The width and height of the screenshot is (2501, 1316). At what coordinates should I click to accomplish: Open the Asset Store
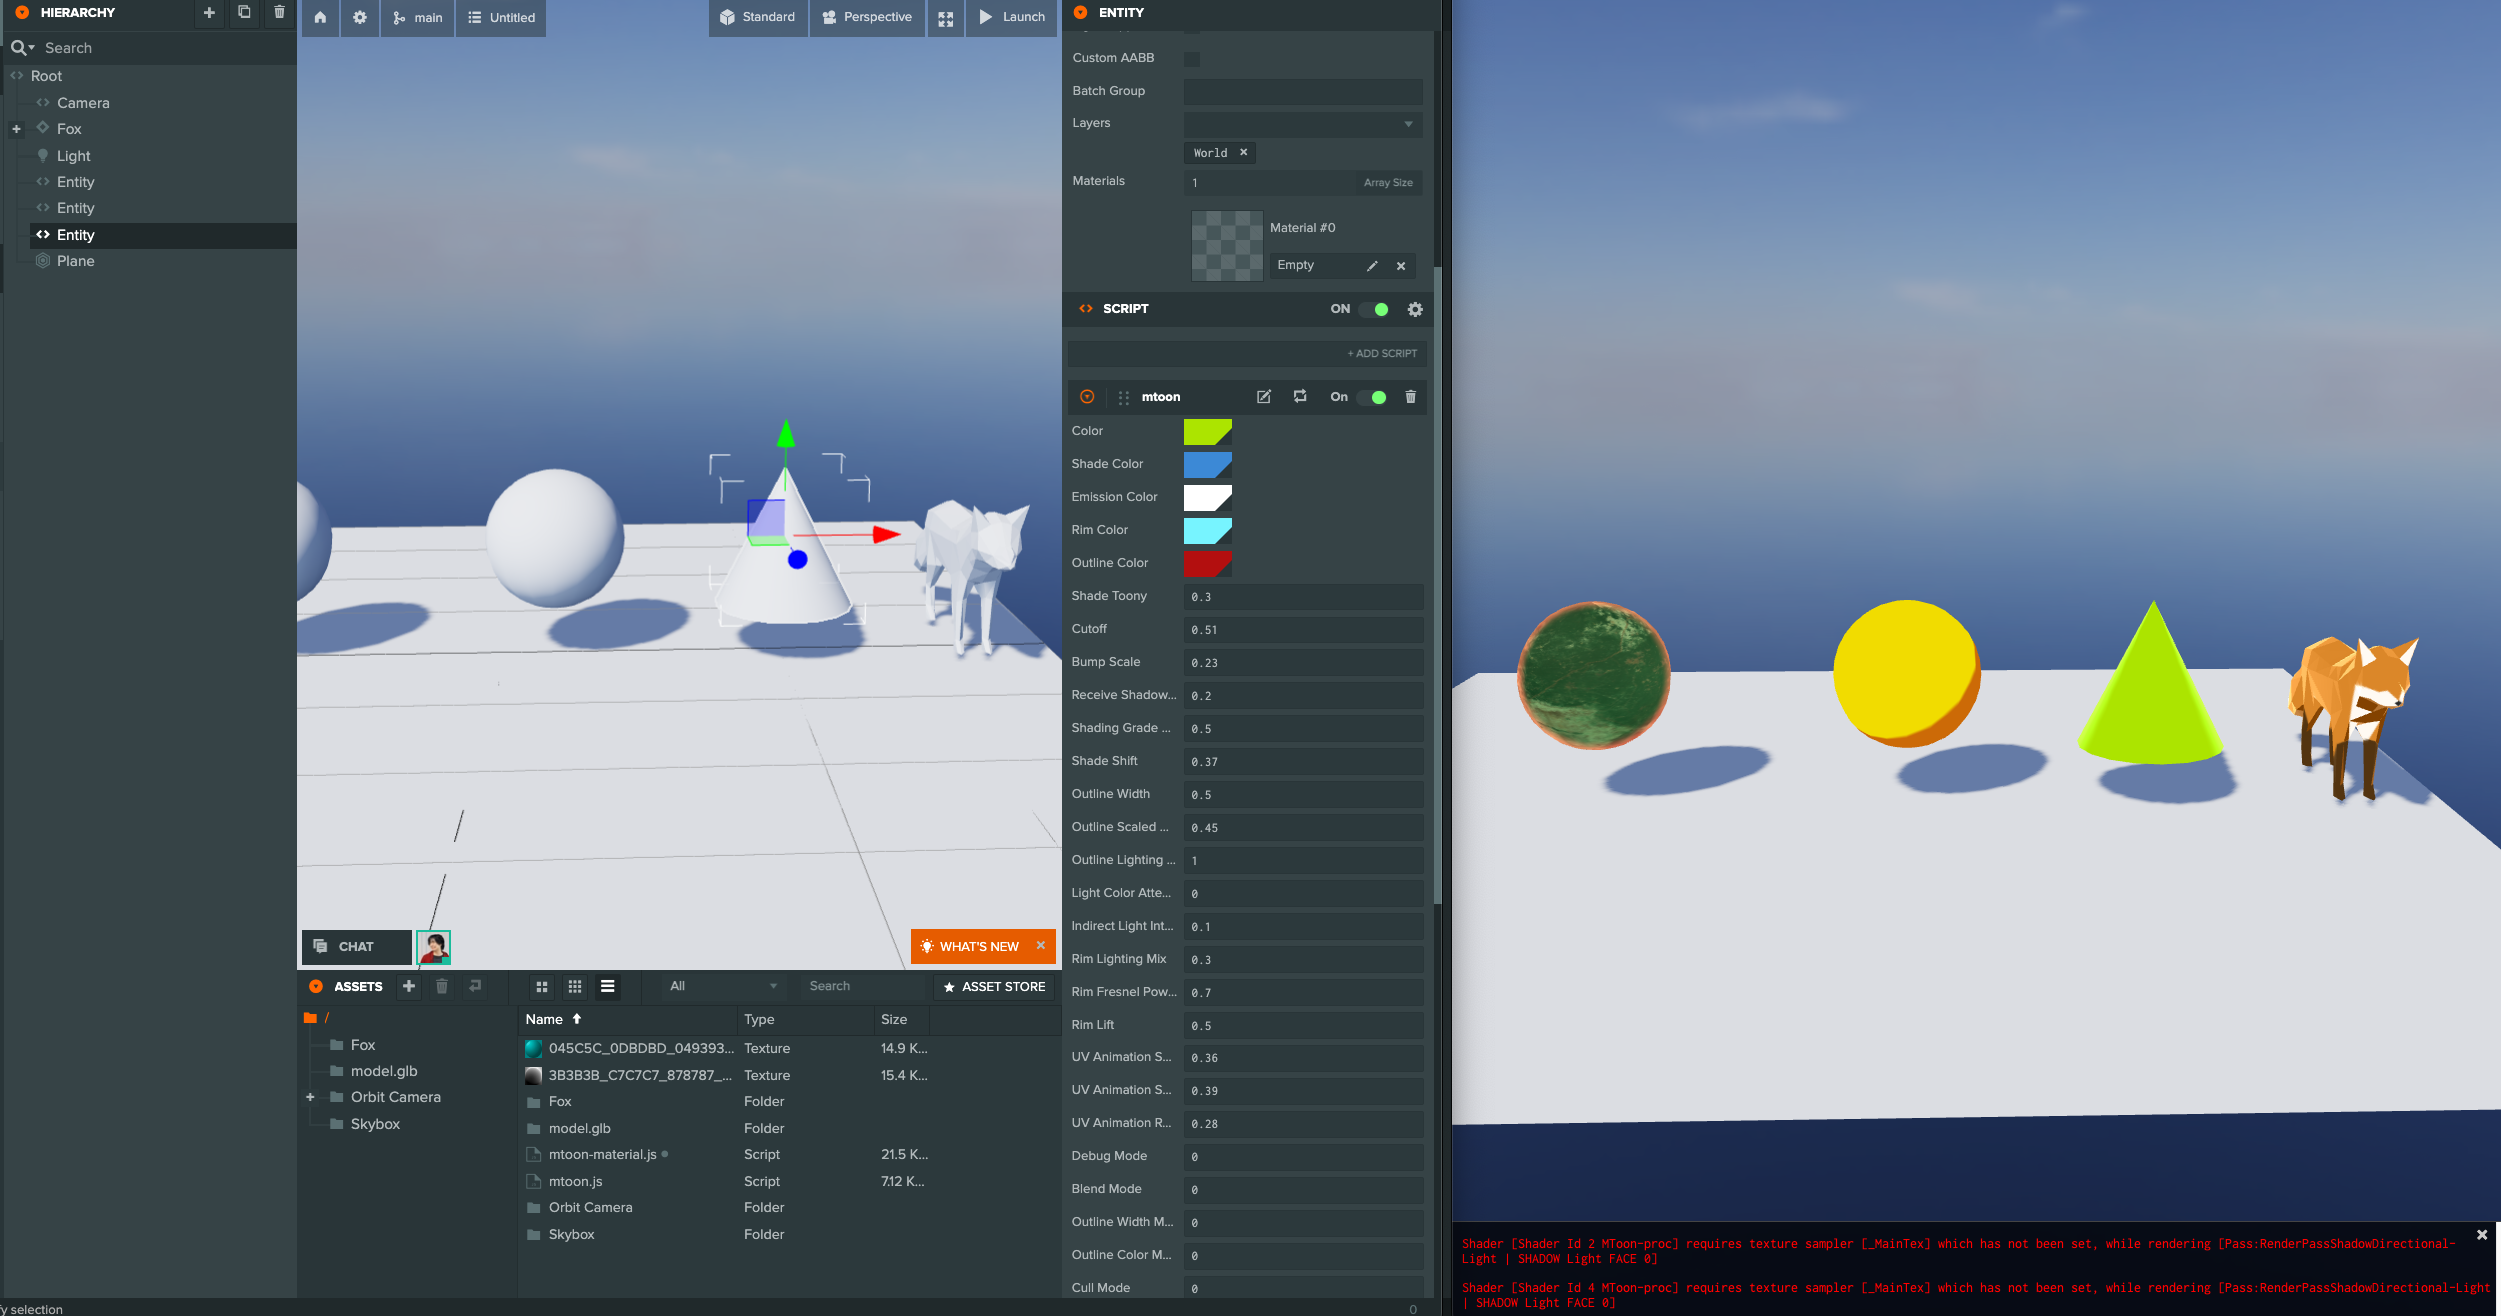coord(994,987)
